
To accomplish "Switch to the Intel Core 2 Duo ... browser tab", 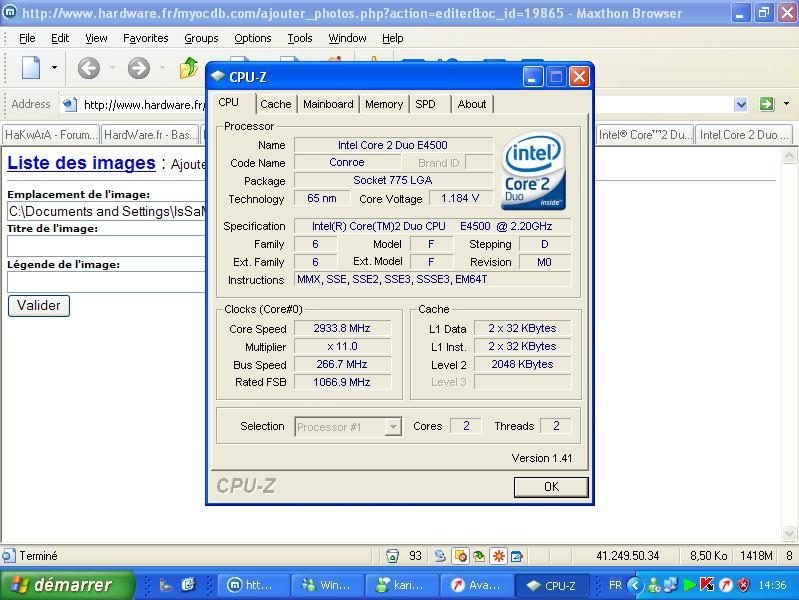I will point(744,135).
